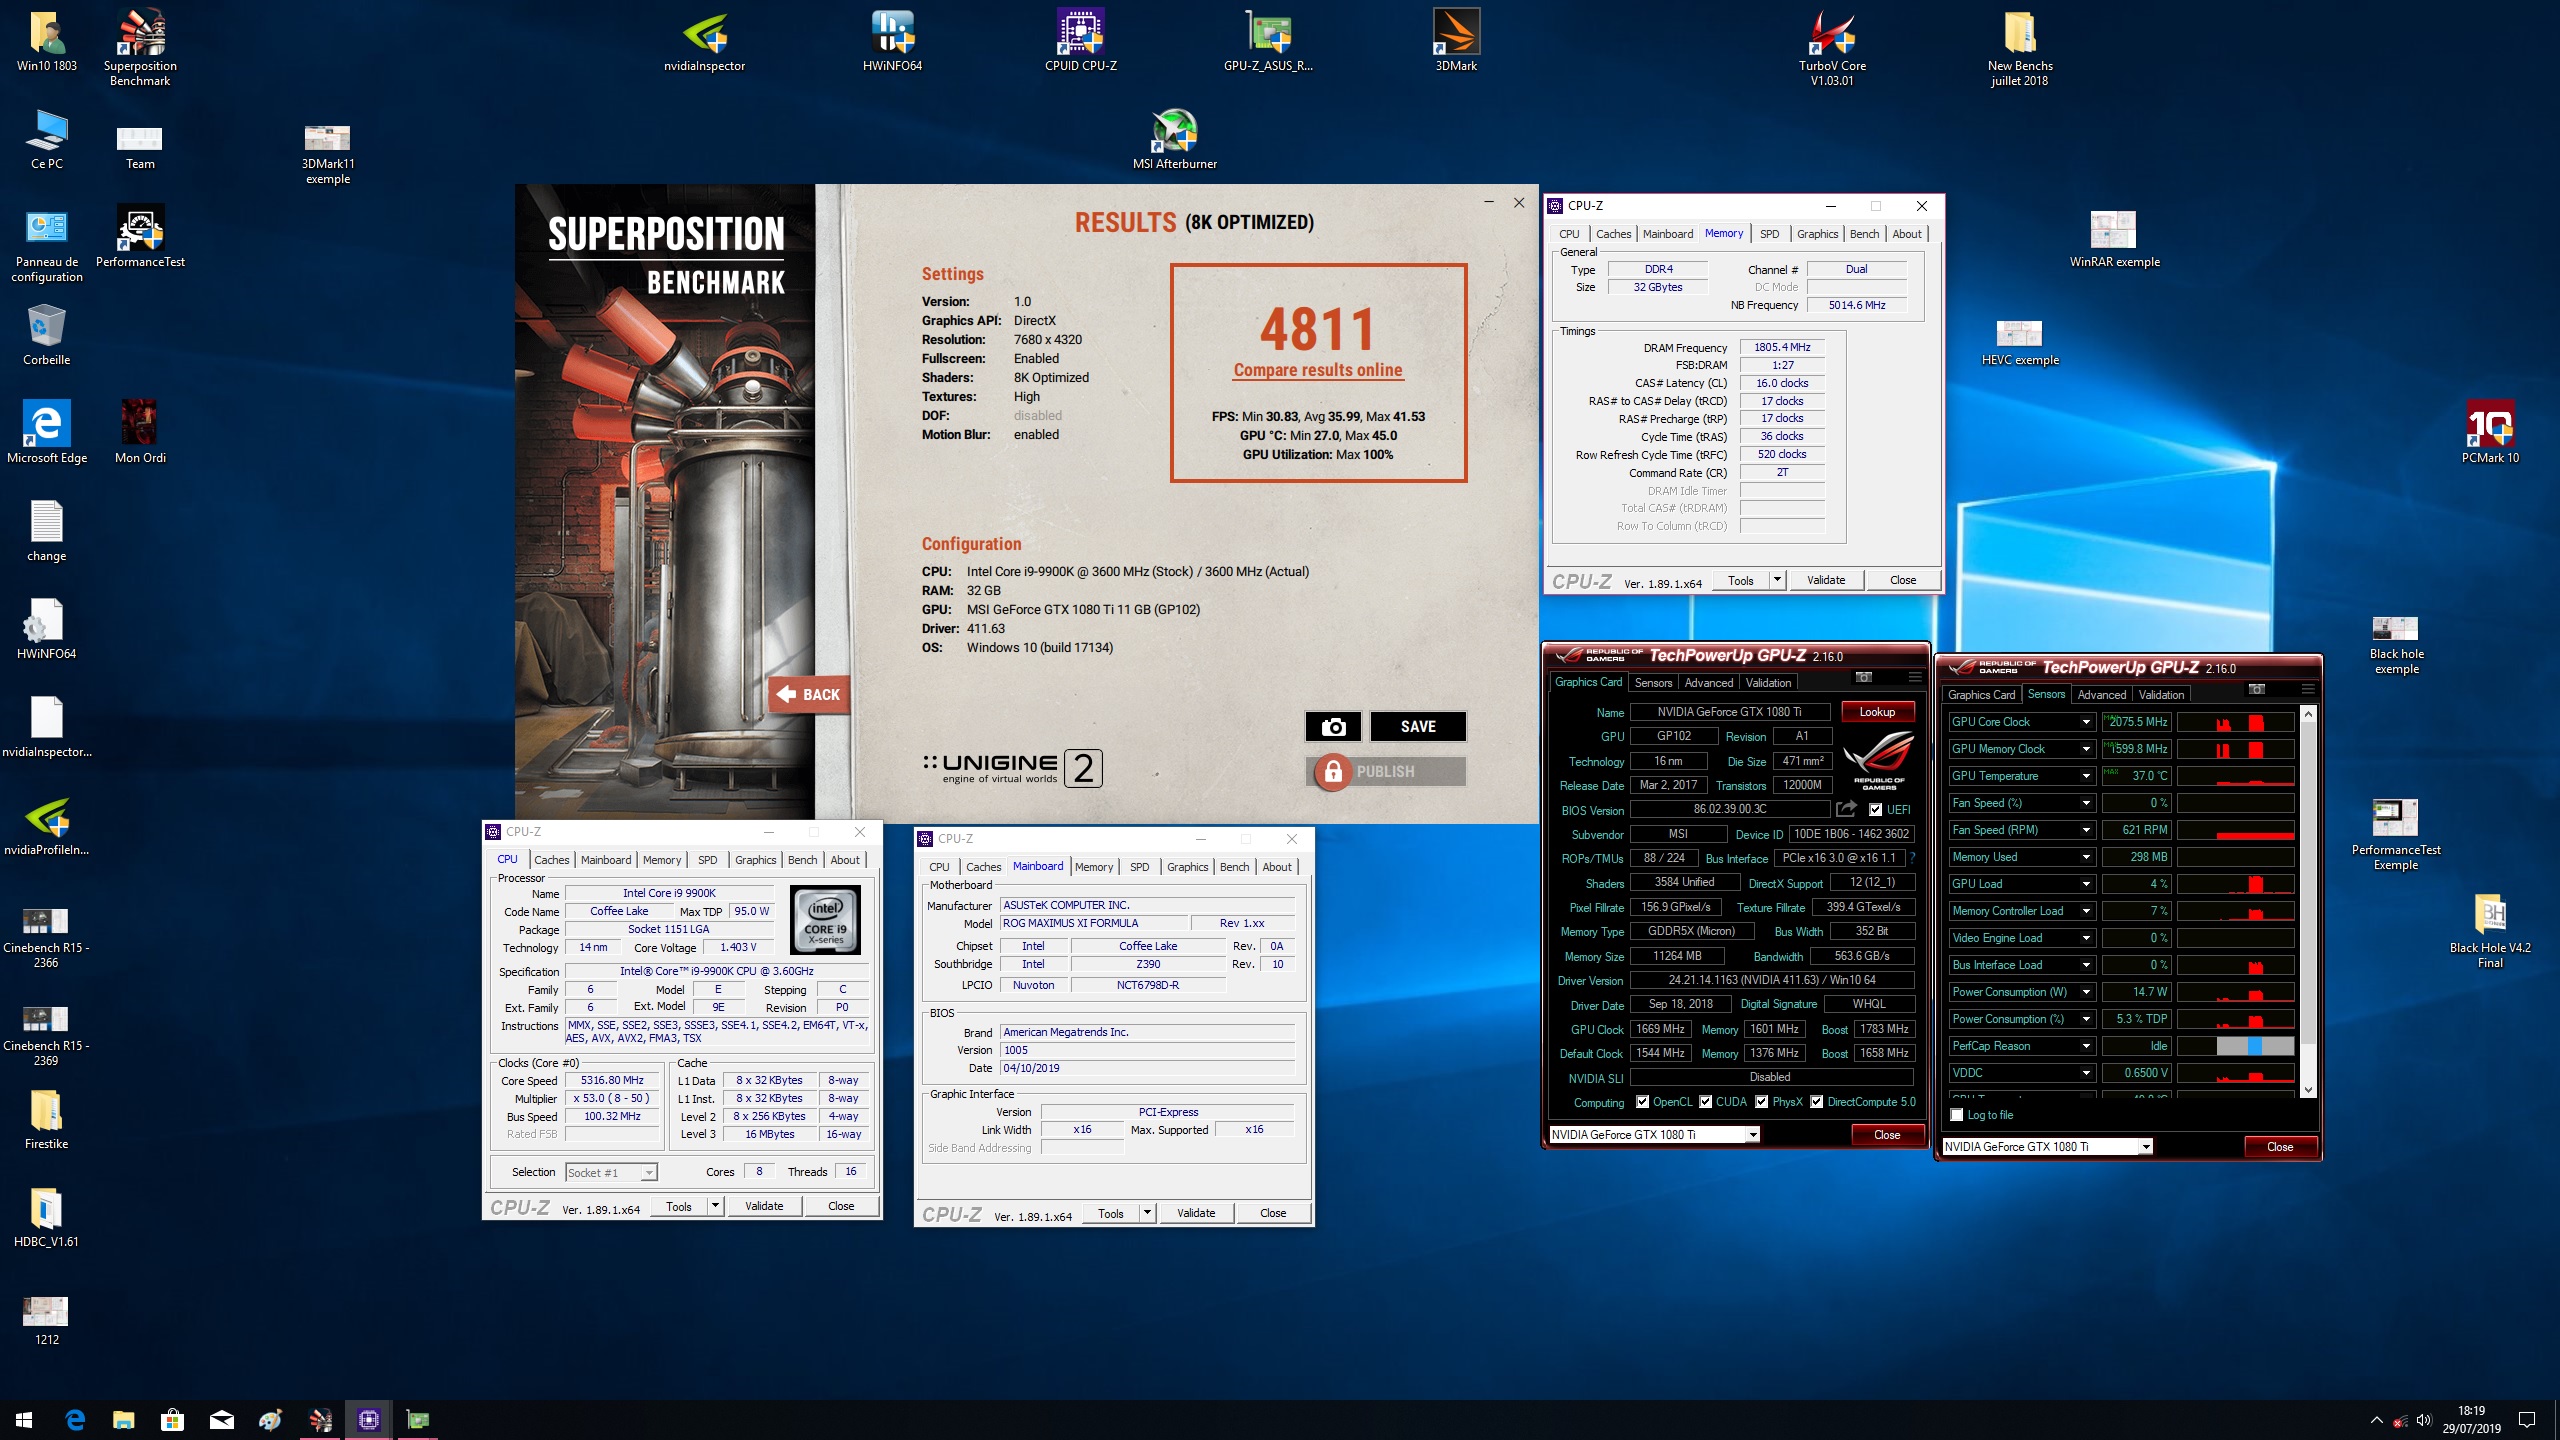Open the GPU-Z Graphics Card hamburger menu icon

pos(1914,677)
